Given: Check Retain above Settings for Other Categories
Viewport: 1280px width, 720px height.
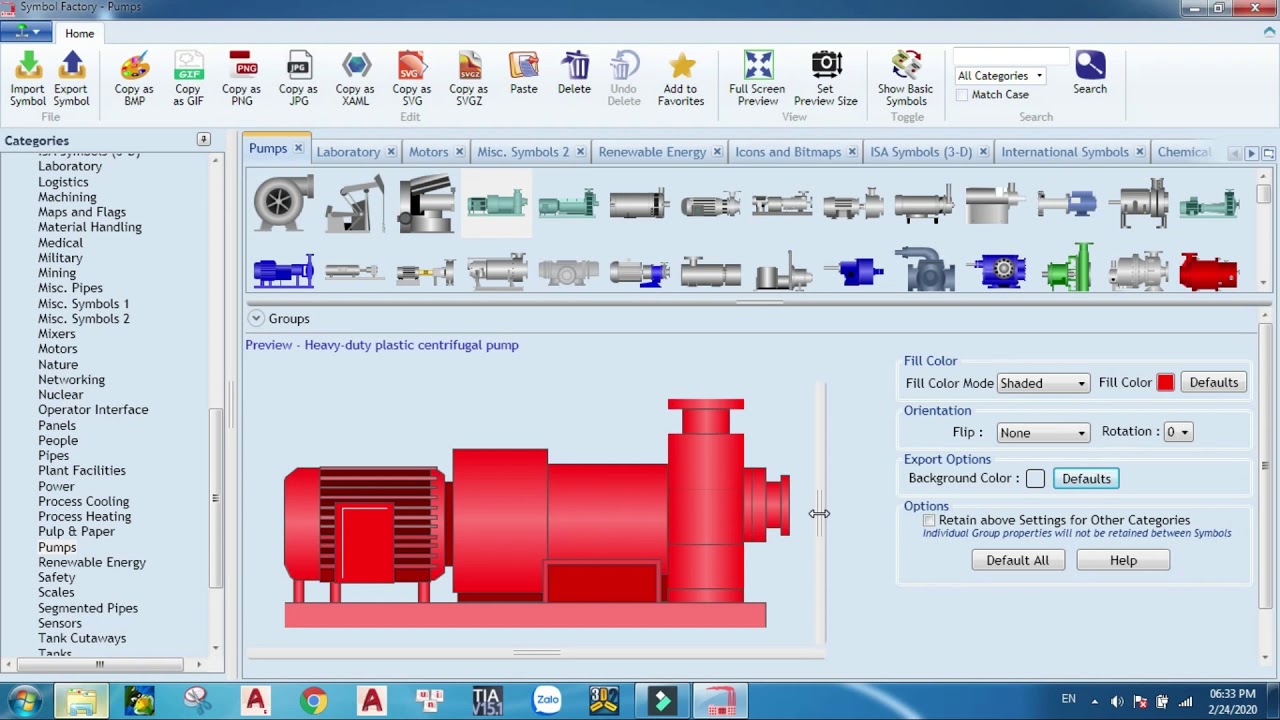Looking at the screenshot, I should click(x=929, y=520).
